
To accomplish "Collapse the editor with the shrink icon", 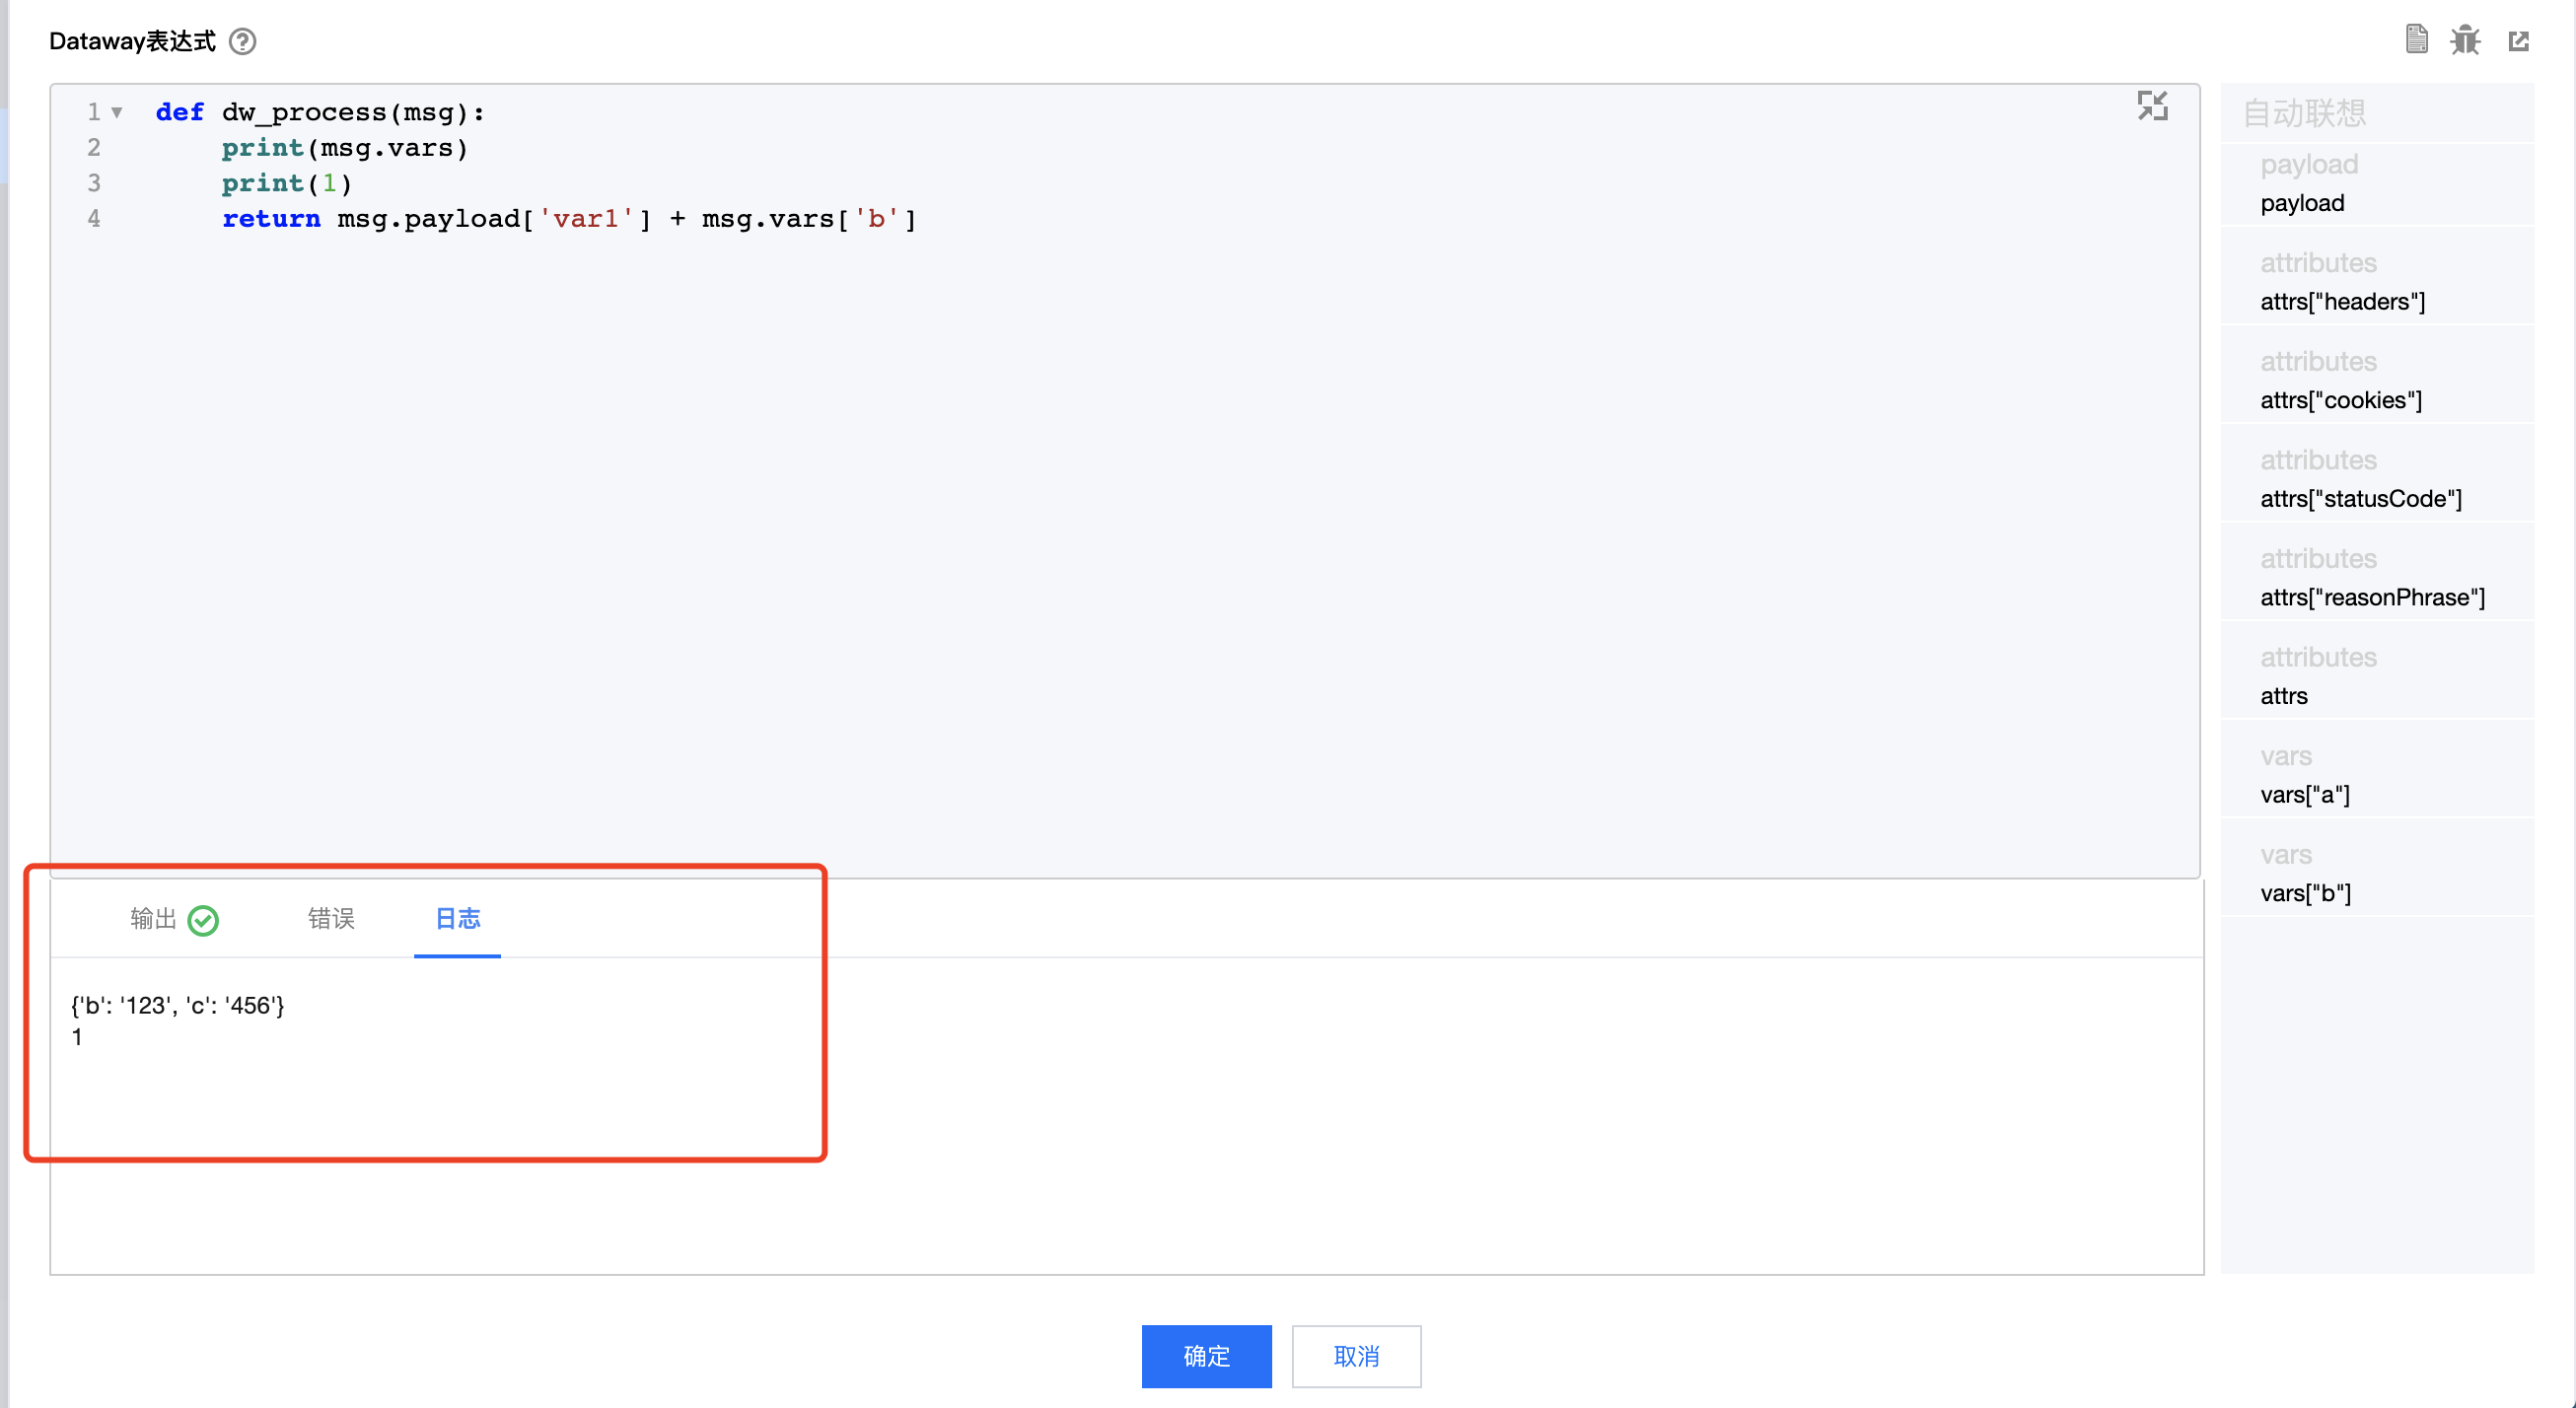I will point(2152,106).
